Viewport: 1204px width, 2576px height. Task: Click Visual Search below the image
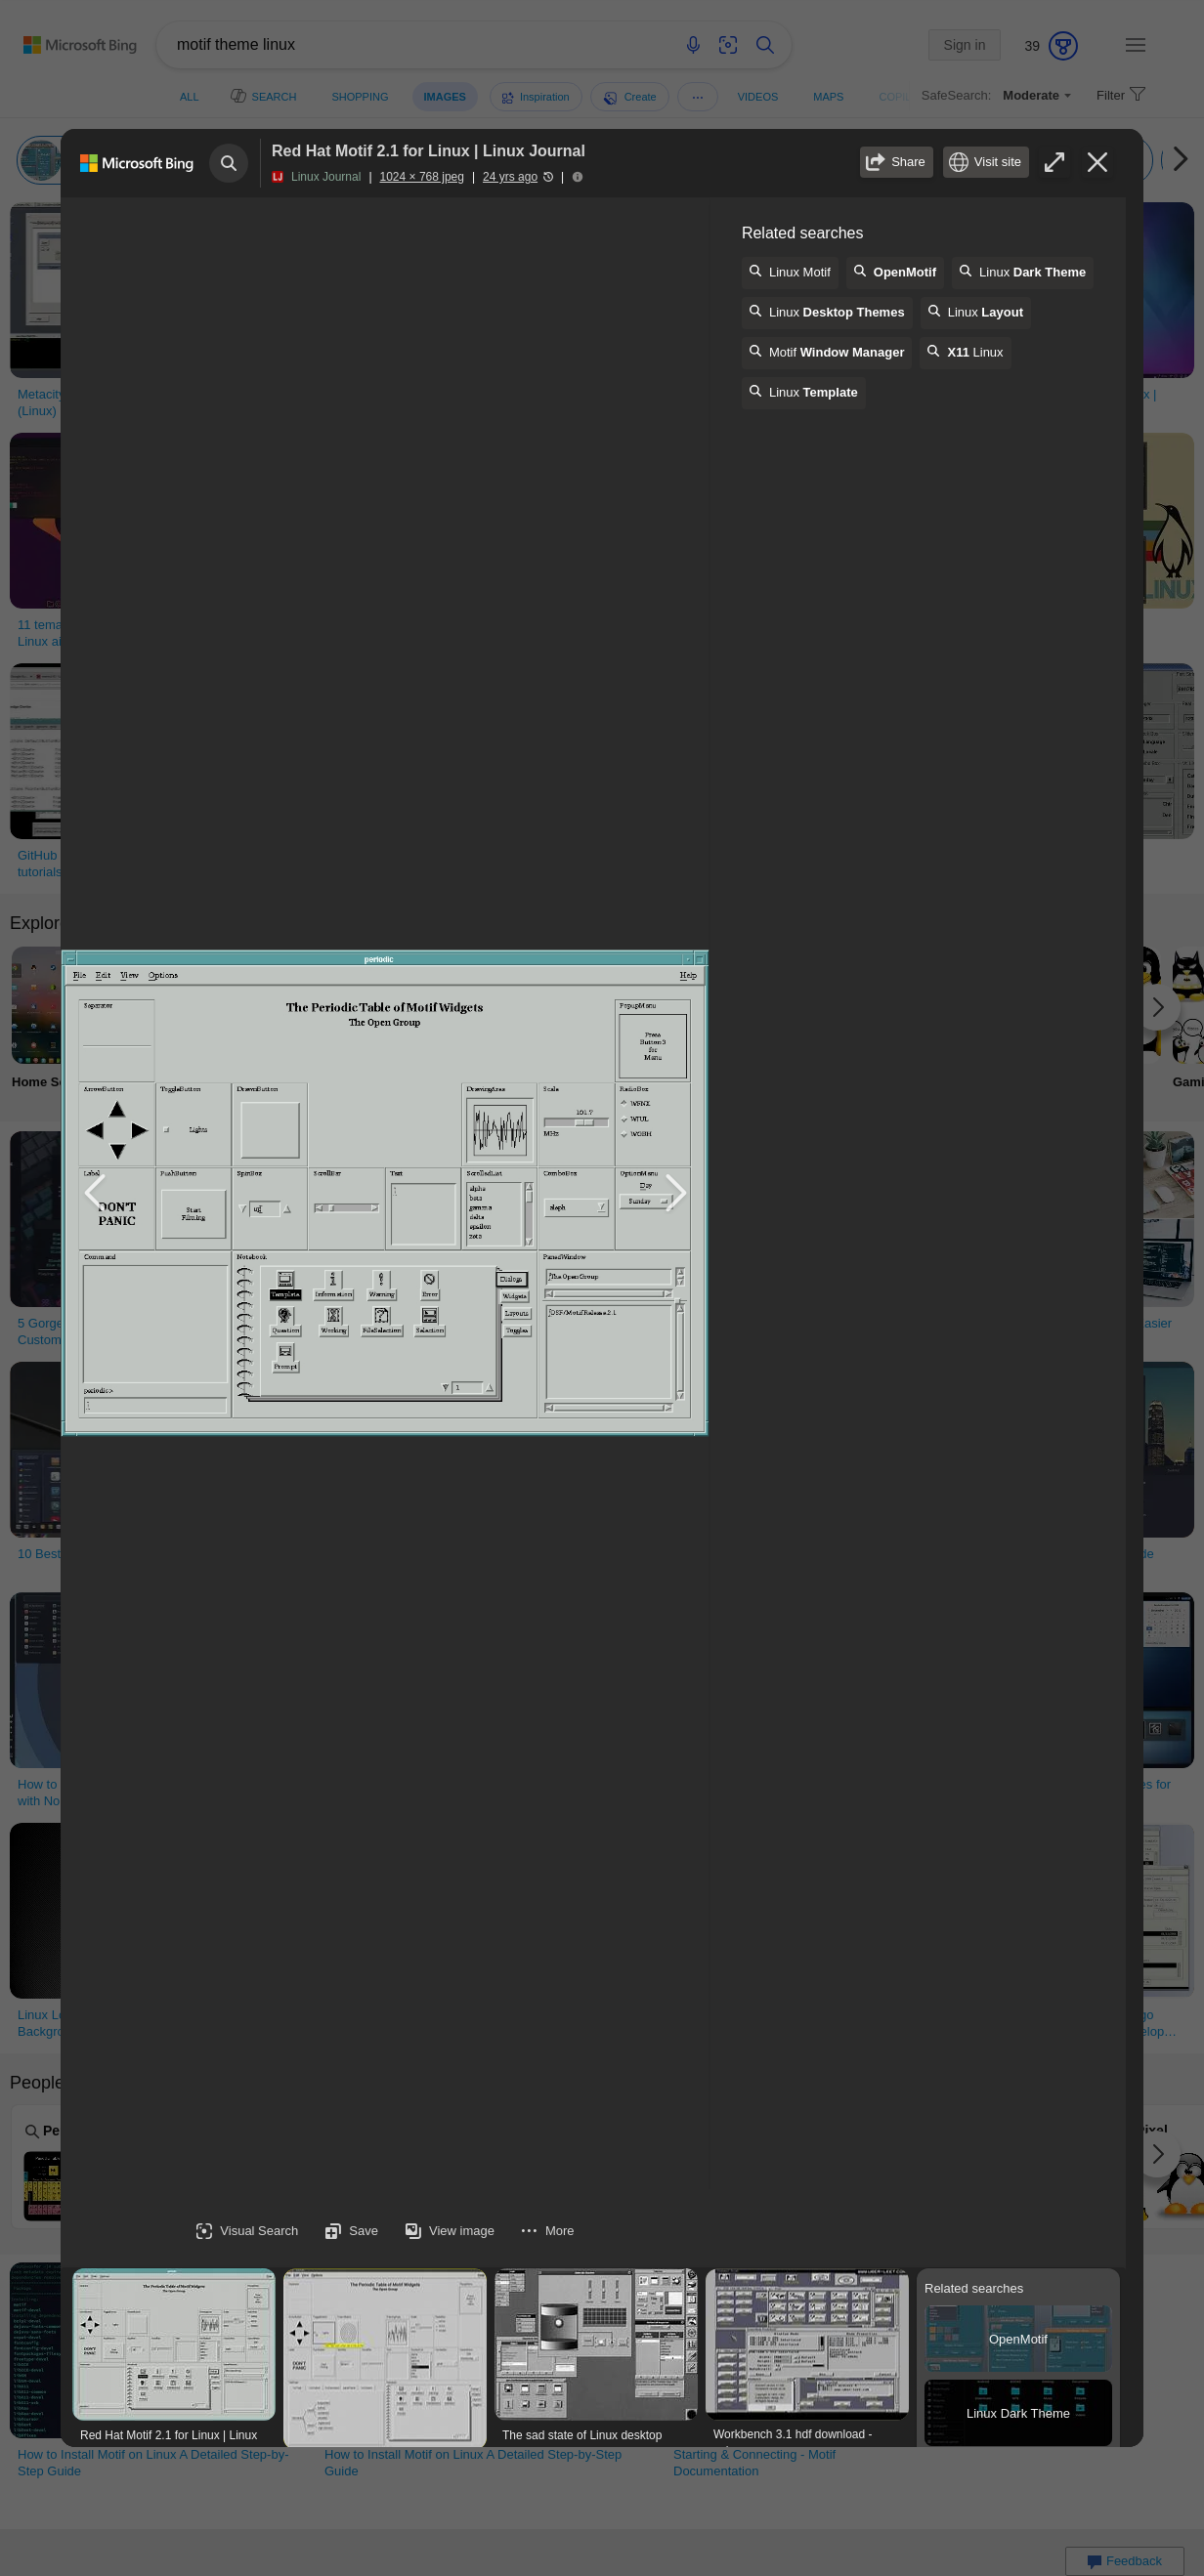(x=247, y=2230)
